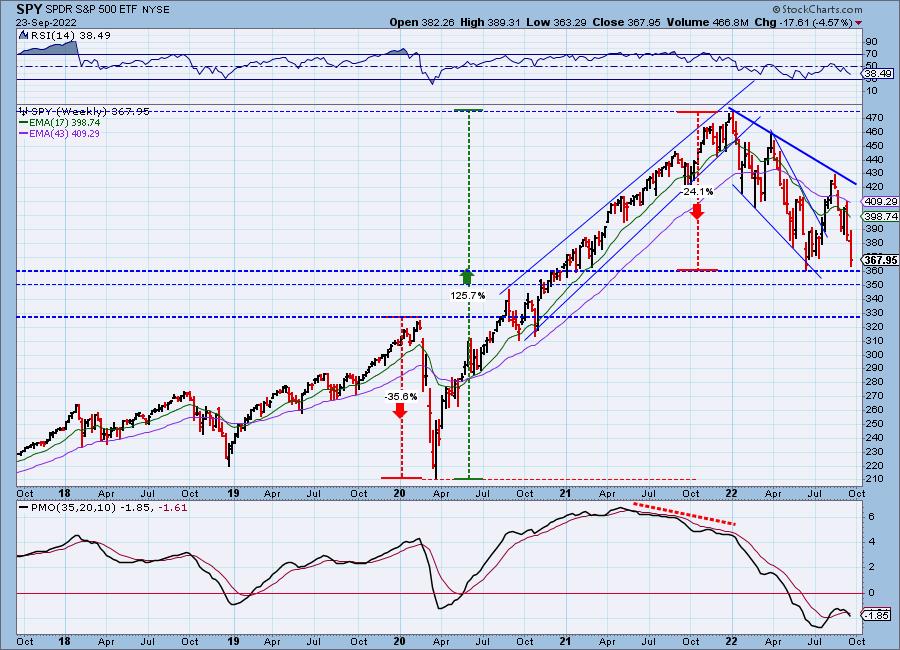Click the small icon left of RSI(14)
Screen dimensions: 900x650
coord(24,35)
